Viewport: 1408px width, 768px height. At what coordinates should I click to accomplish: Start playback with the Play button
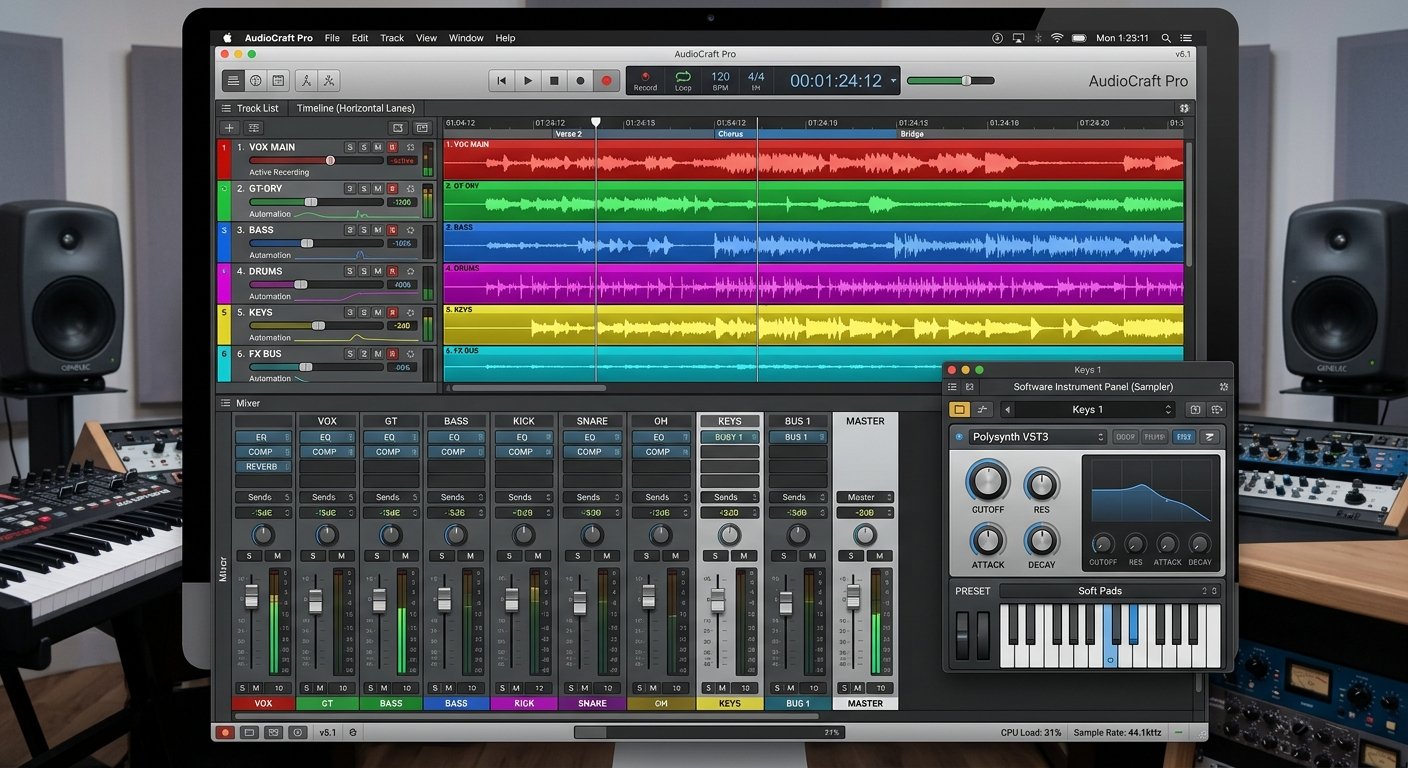528,81
